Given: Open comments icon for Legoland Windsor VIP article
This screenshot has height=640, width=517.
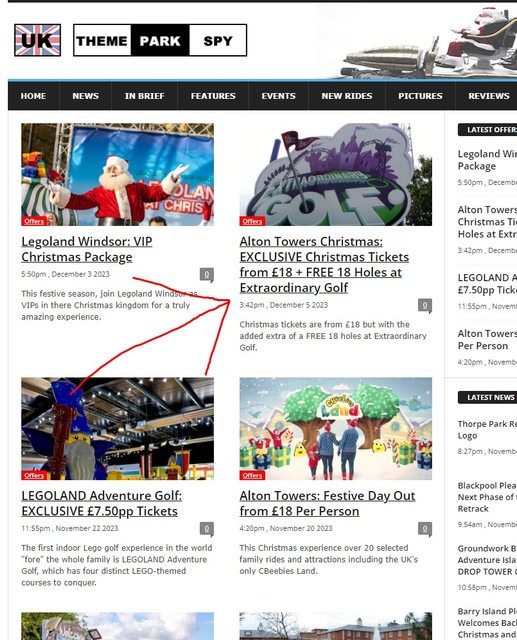Looking at the screenshot, I should coord(207,275).
